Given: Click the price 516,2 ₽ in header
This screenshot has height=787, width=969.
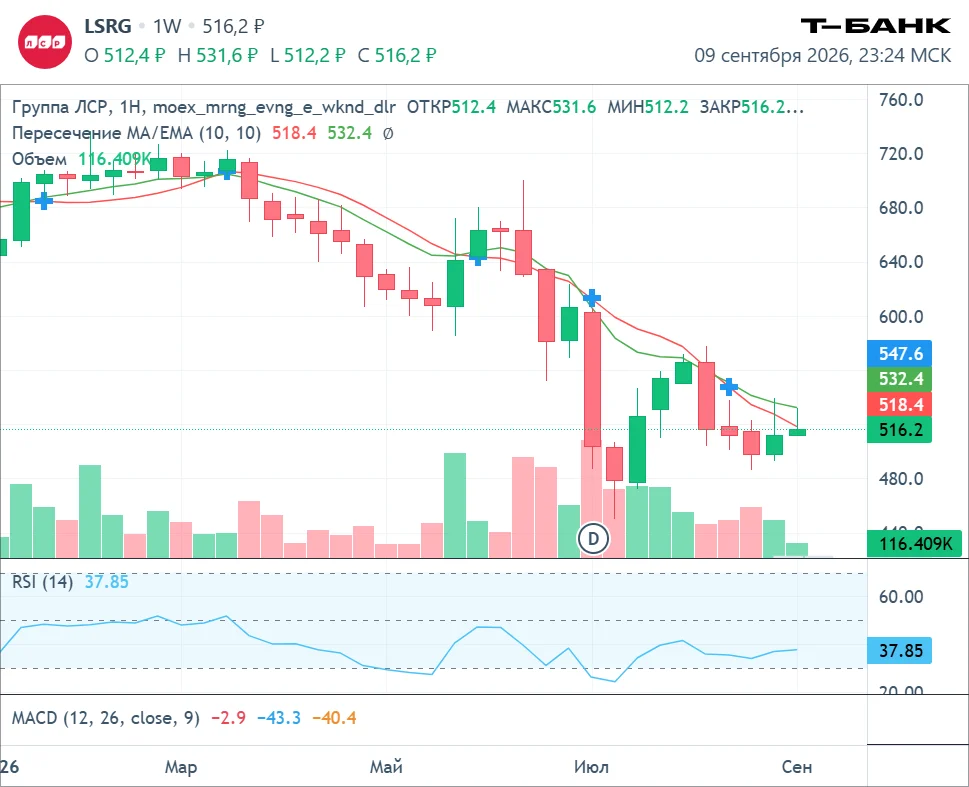Looking at the screenshot, I should point(233,26).
